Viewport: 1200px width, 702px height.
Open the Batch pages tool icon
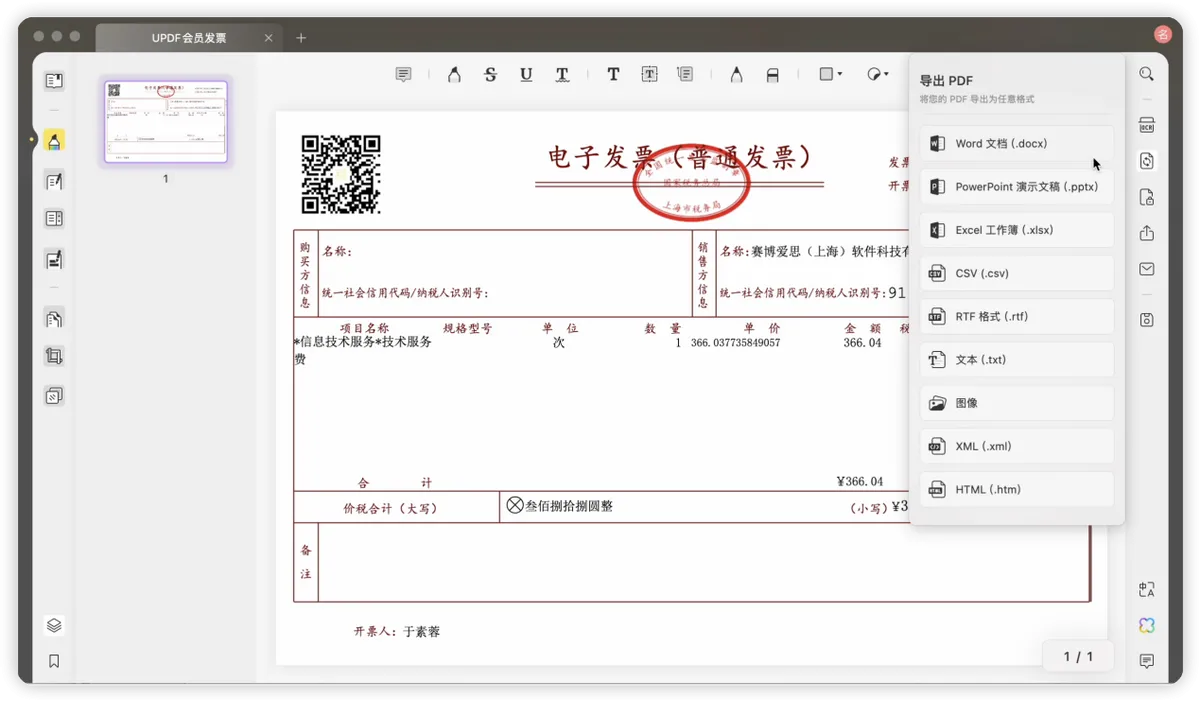(x=54, y=396)
